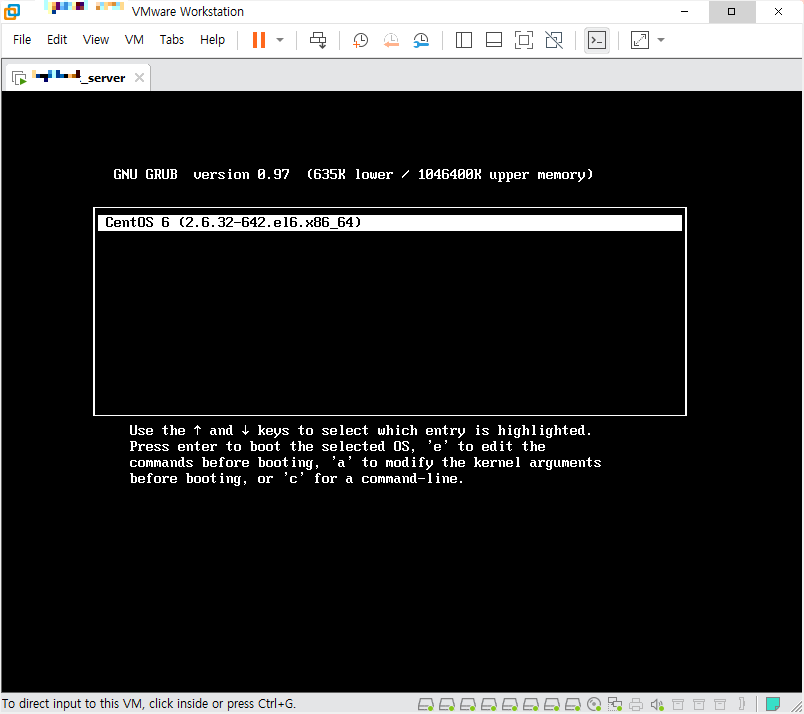804x714 pixels.
Task: Open the Tabs menu
Action: [x=172, y=39]
